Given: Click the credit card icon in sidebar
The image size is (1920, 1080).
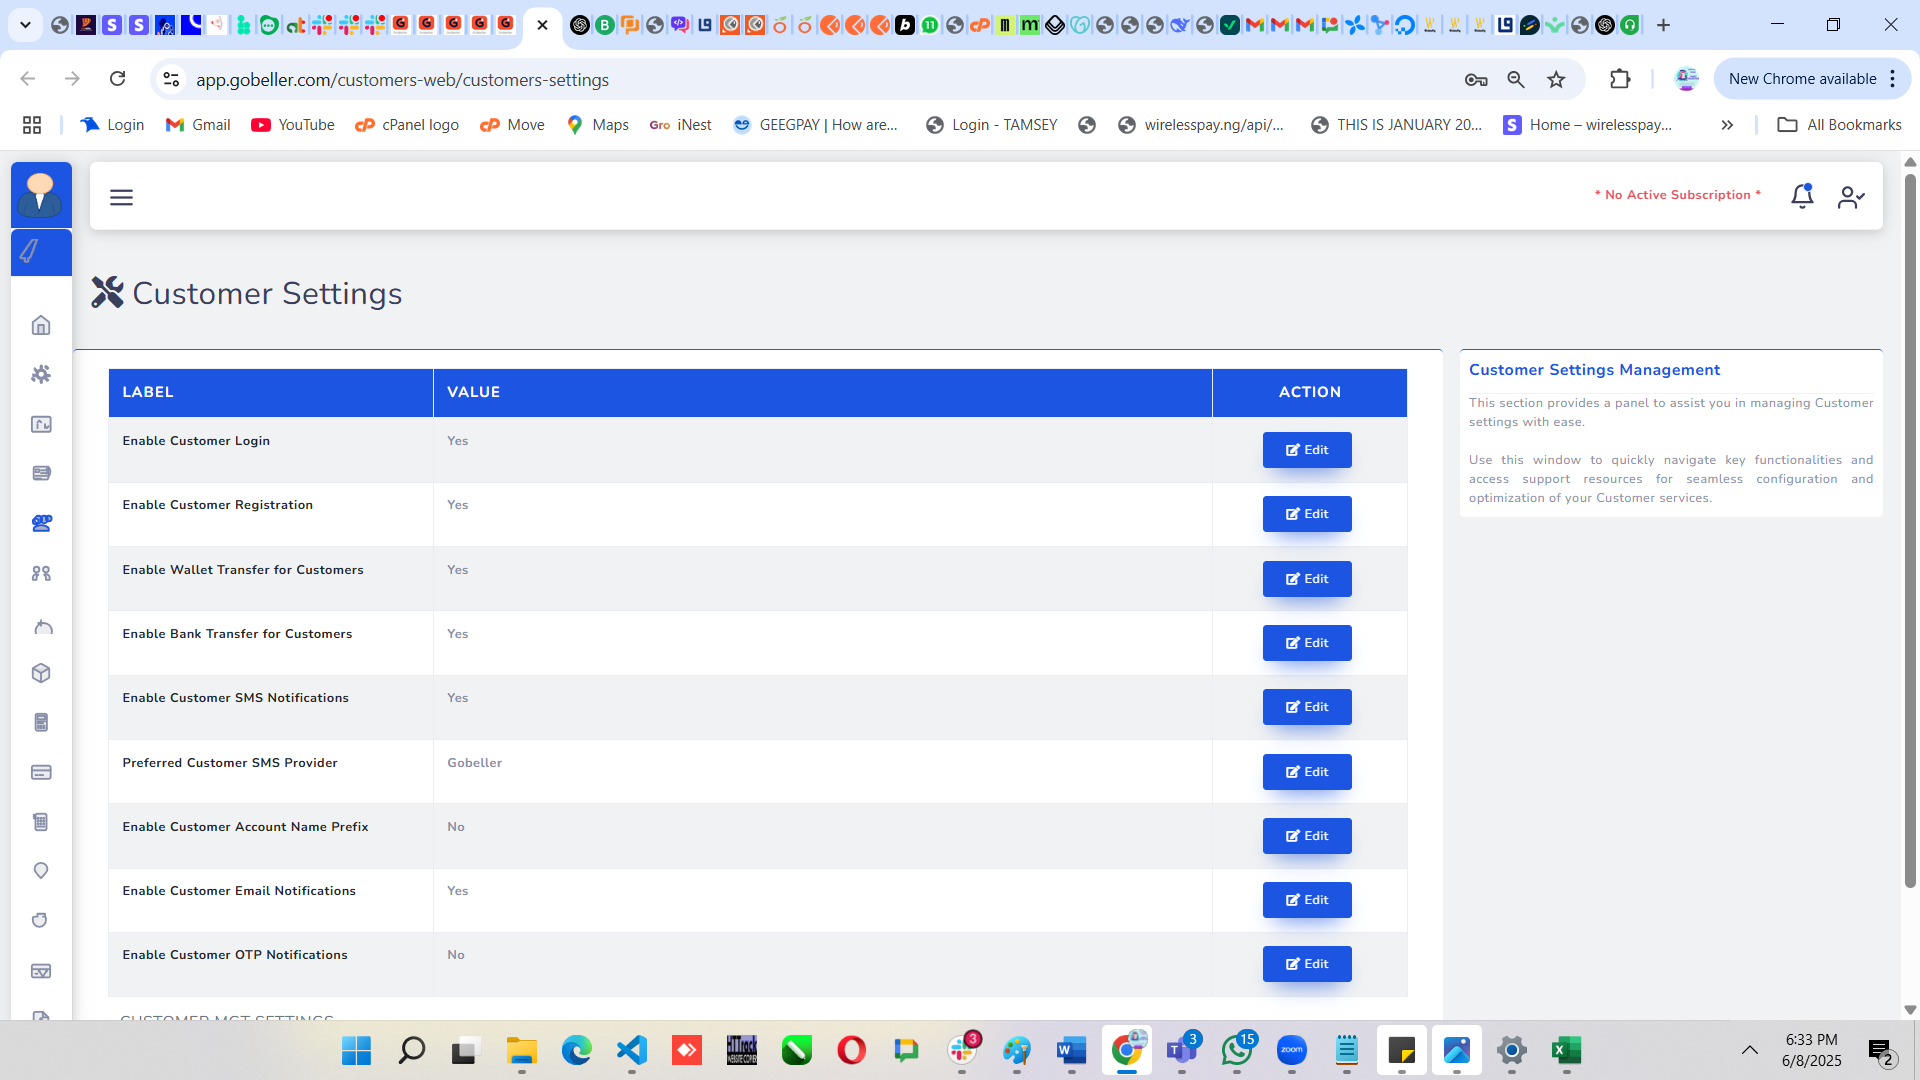Looking at the screenshot, I should [41, 772].
